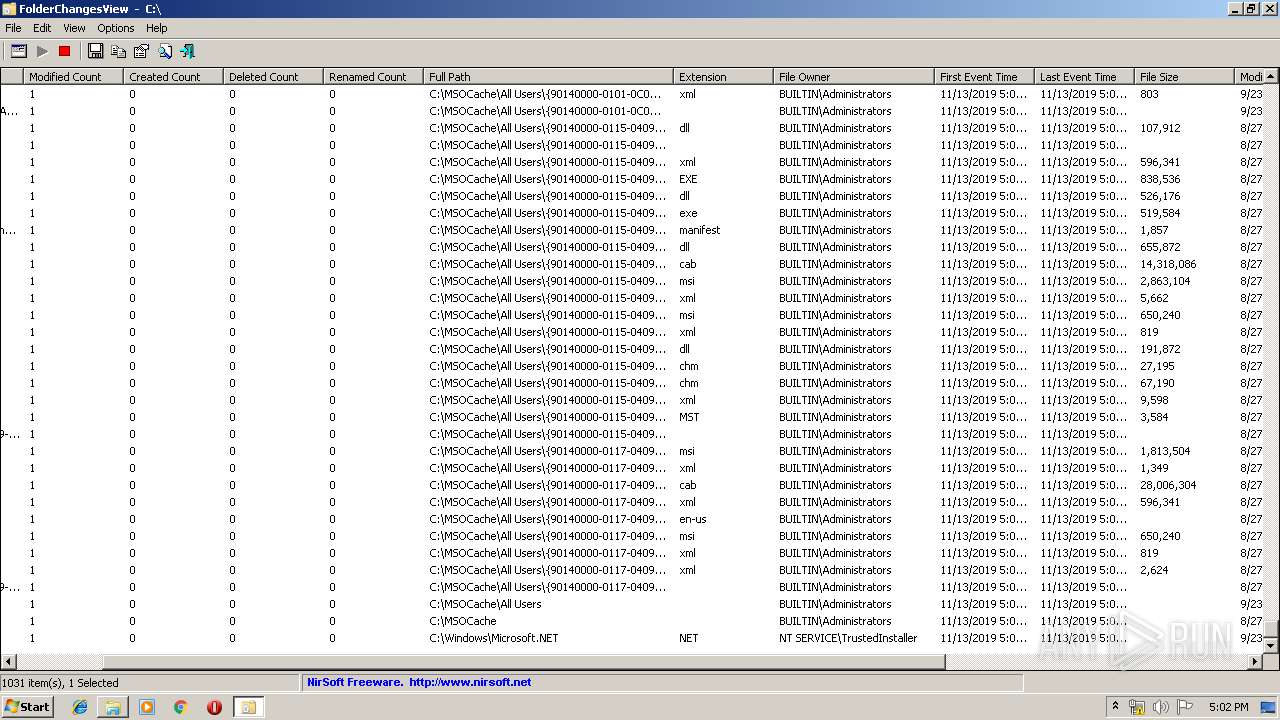Image resolution: width=1280 pixels, height=720 pixels.
Task: Open Opera browser from the taskbar
Action: point(214,707)
